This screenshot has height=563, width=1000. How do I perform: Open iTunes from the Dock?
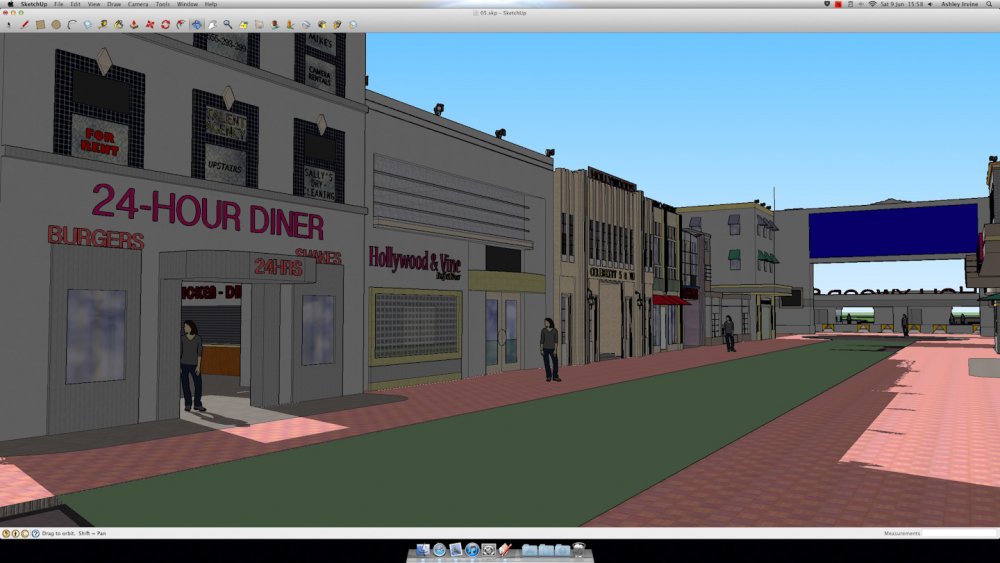(473, 550)
